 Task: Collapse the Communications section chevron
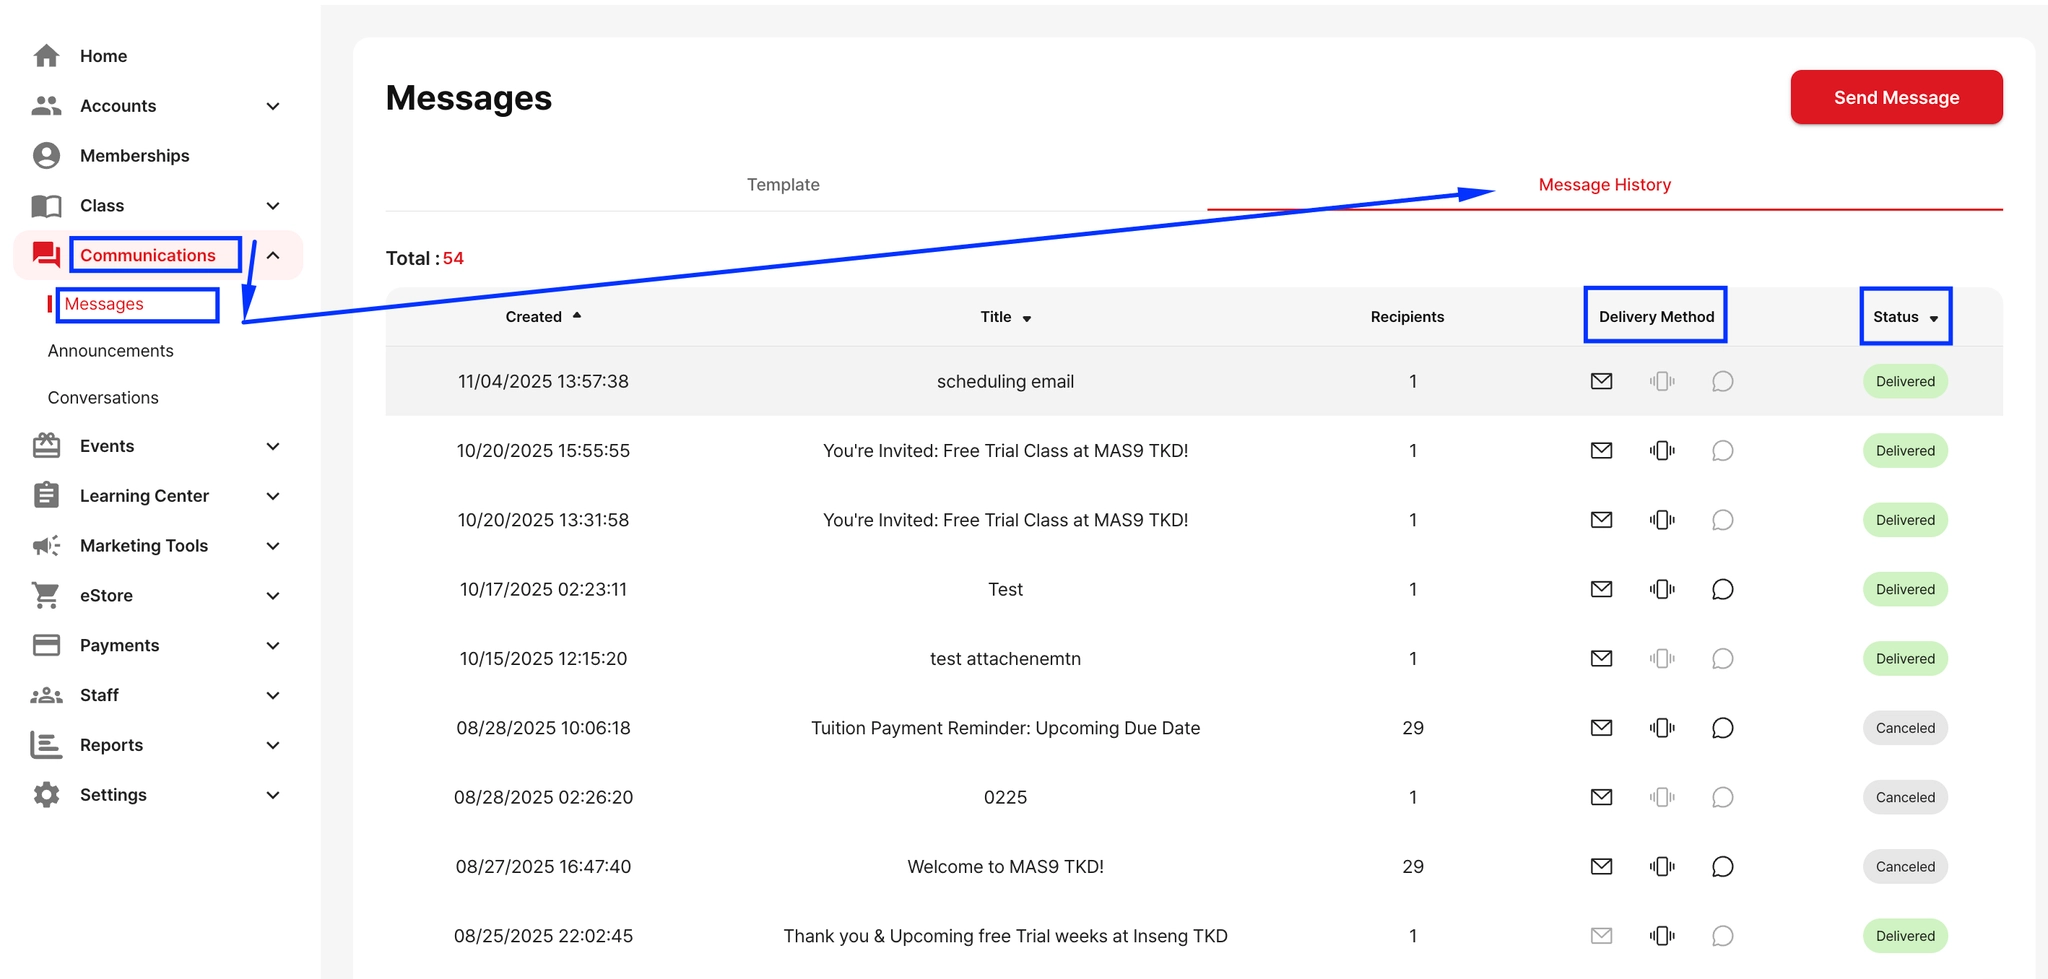click(x=273, y=256)
